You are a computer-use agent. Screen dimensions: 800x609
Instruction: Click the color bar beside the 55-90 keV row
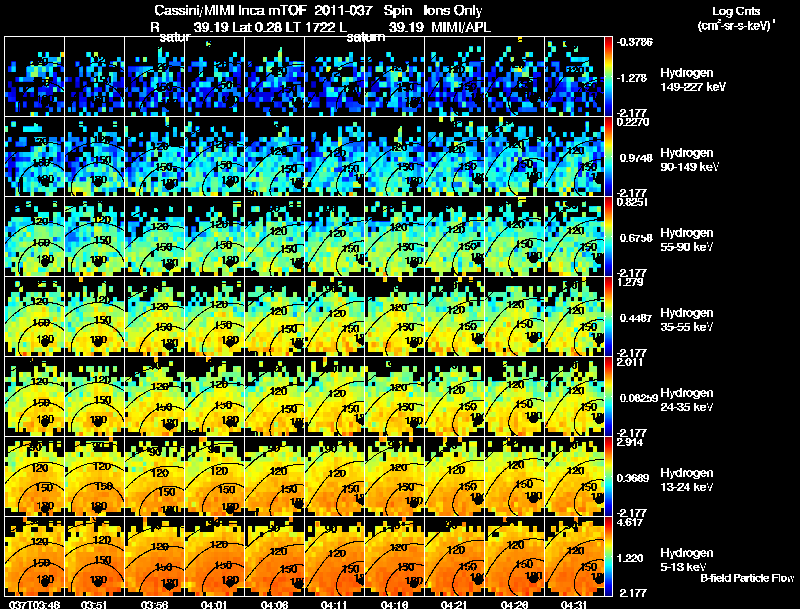click(608, 236)
